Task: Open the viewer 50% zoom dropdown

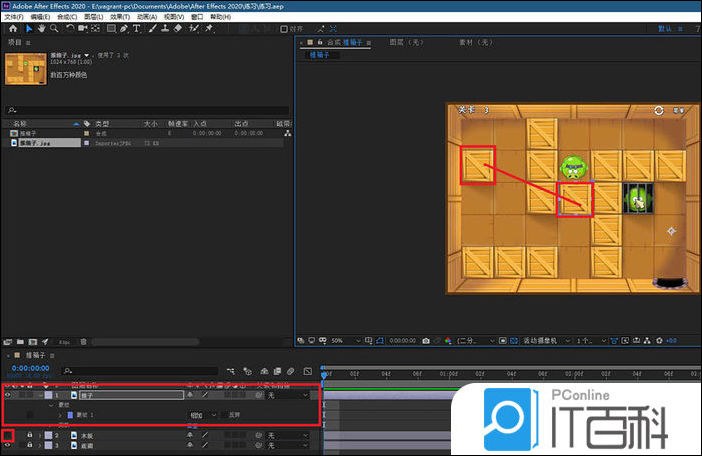Action: coord(342,340)
